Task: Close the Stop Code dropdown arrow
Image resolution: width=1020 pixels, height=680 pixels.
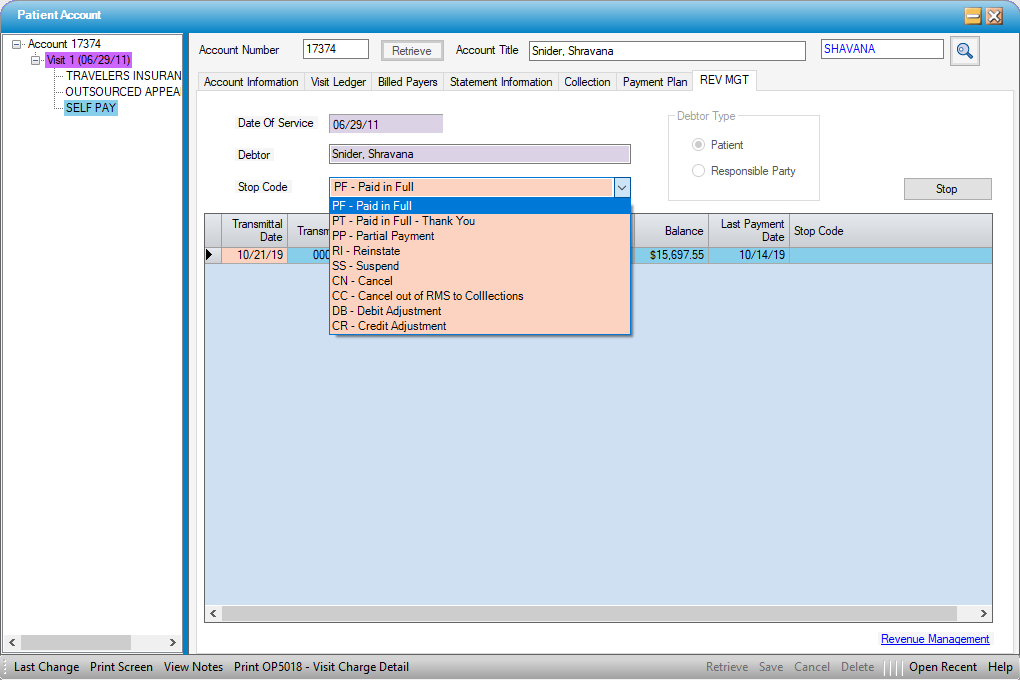Action: click(621, 187)
